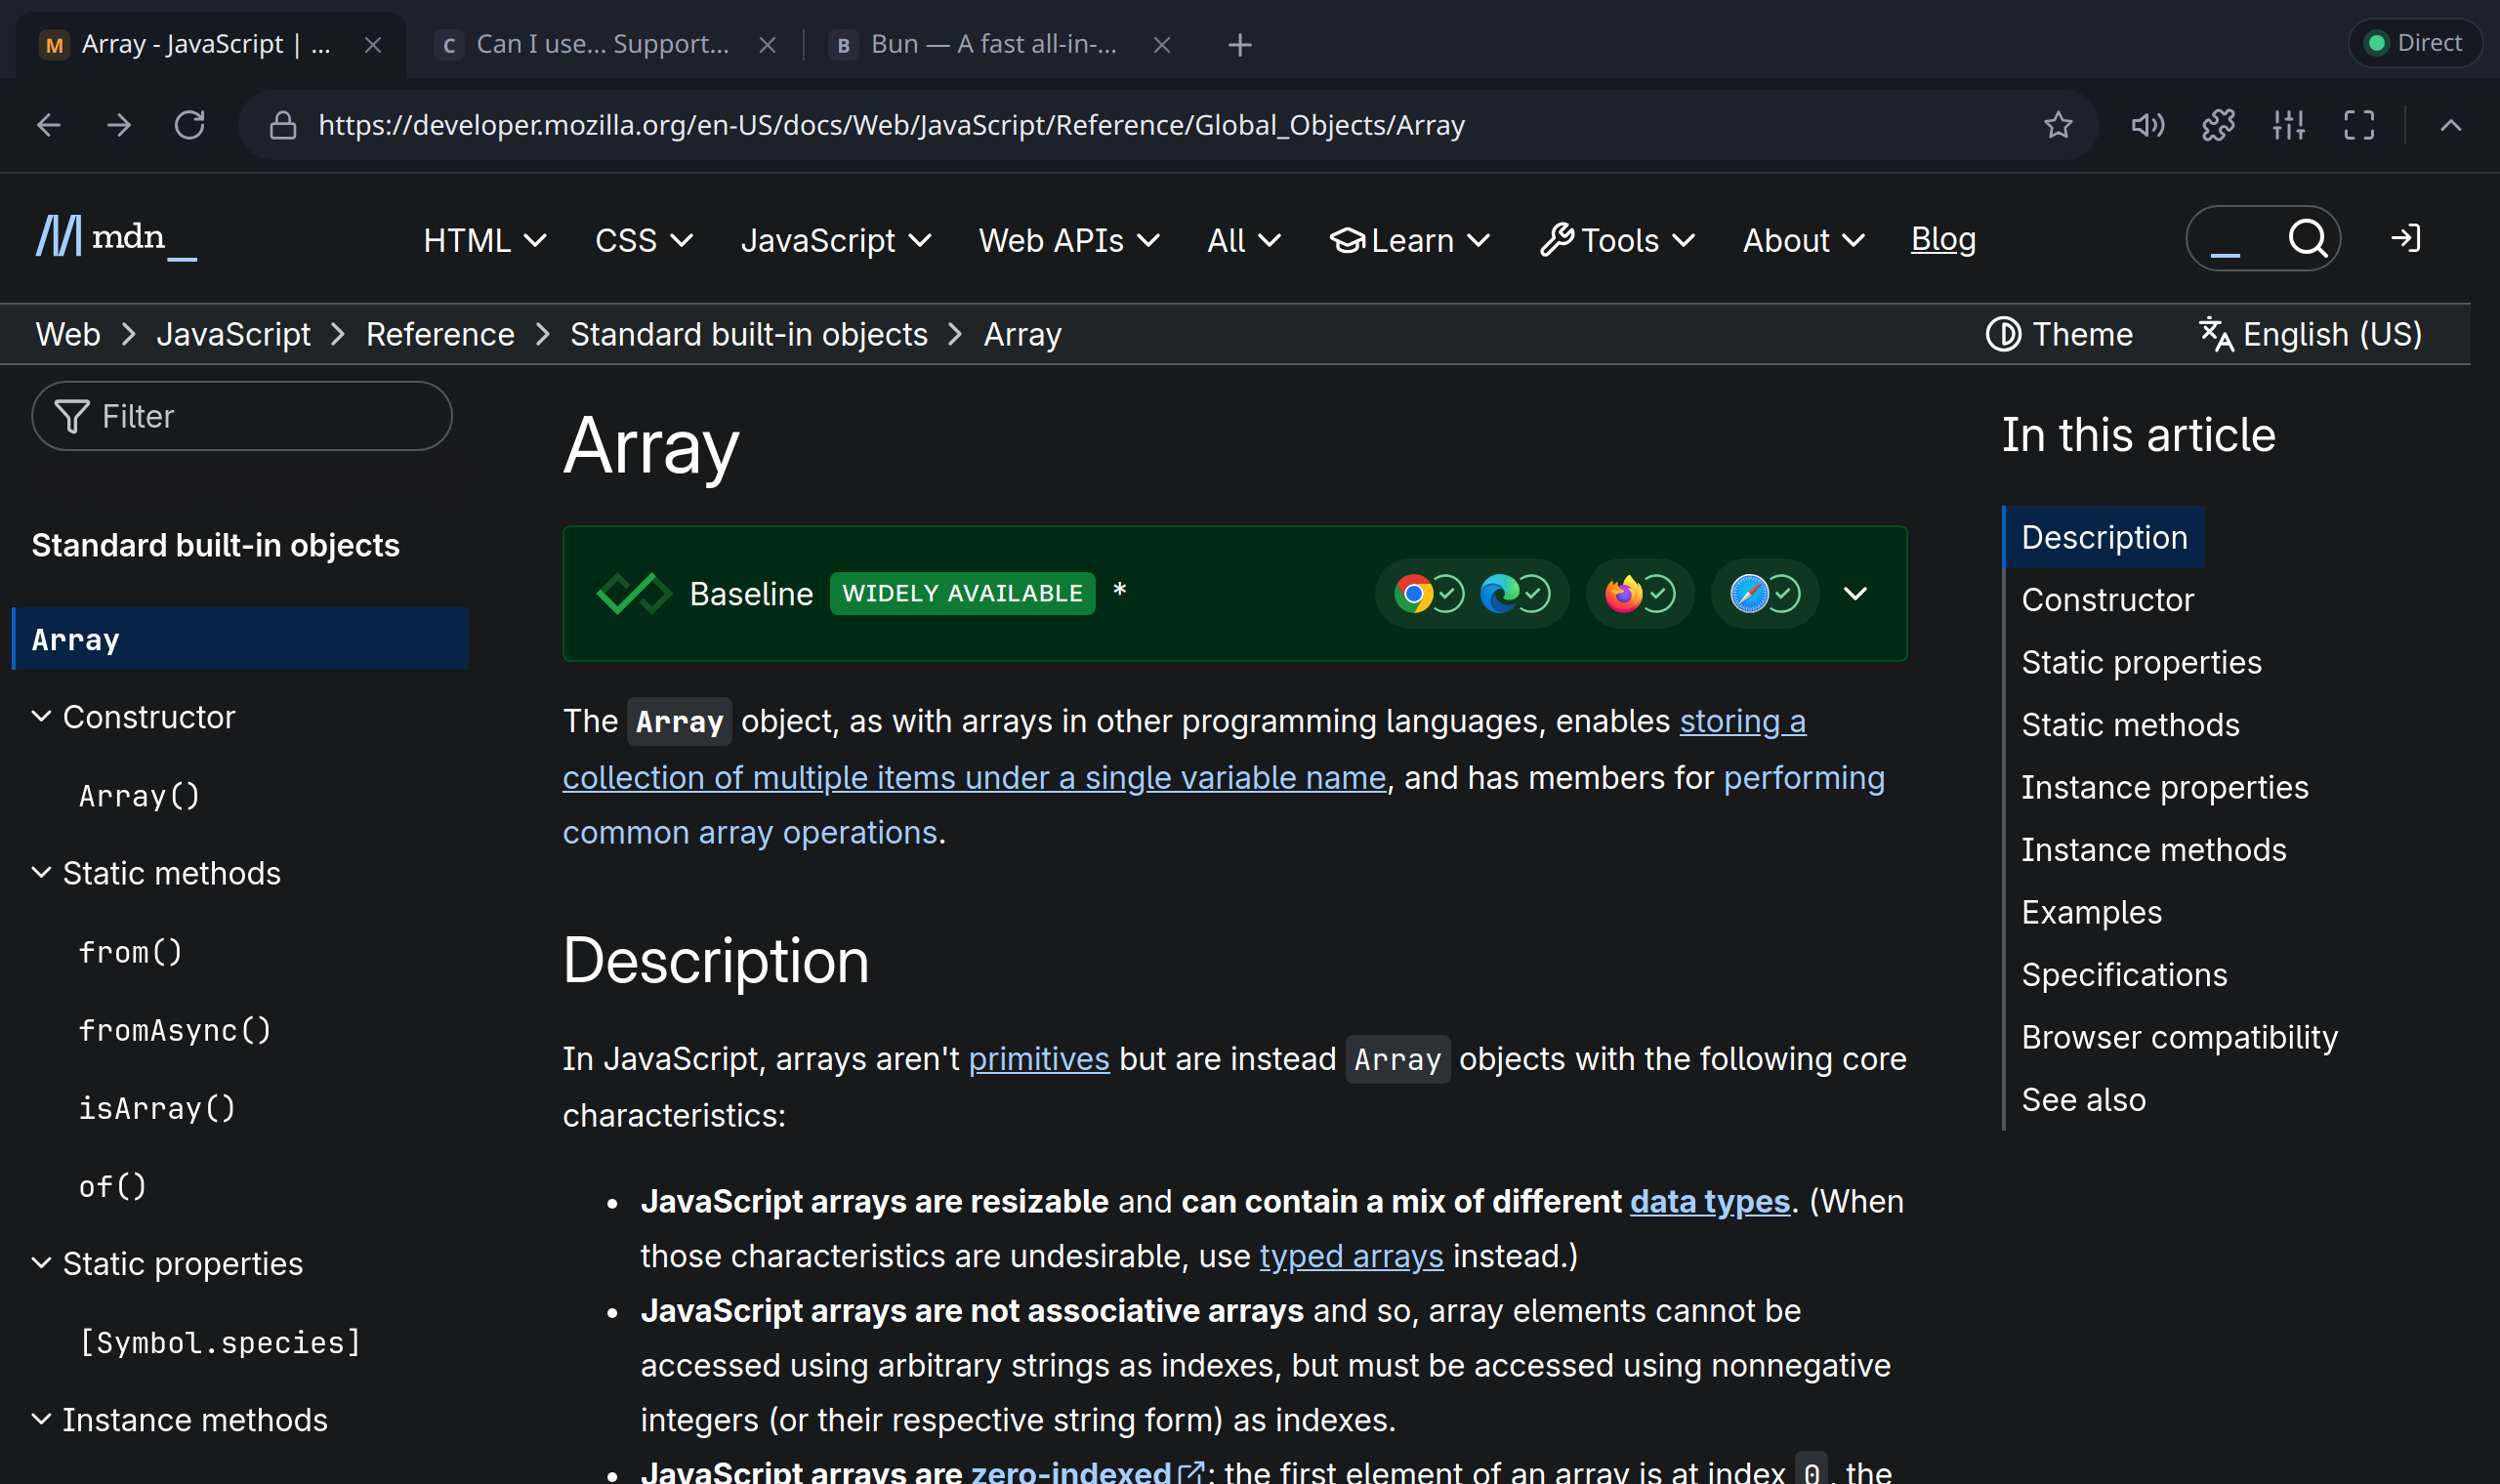Click the Firefox support icon in Baseline
This screenshot has height=1484, width=2500.
coord(1623,594)
